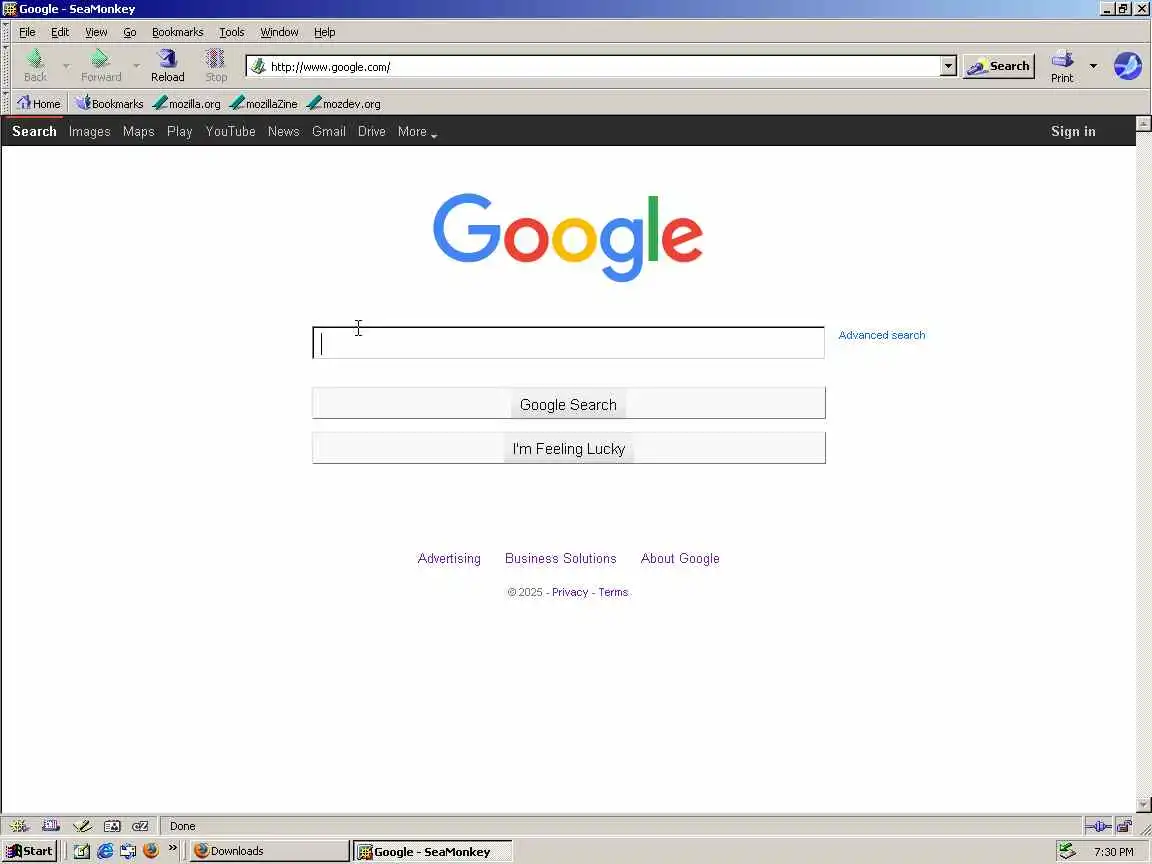Screen dimensions: 1152x864
Task: Click the Search link in Google bar
Action: click(34, 132)
